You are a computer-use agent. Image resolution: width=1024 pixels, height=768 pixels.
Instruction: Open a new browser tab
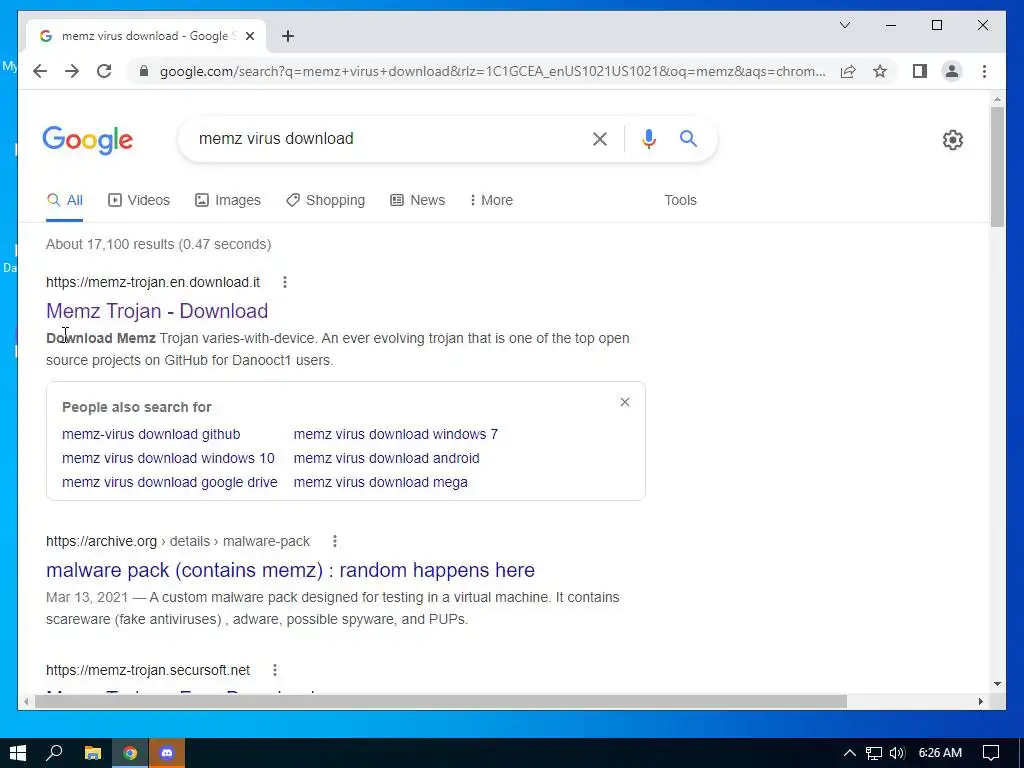click(288, 36)
